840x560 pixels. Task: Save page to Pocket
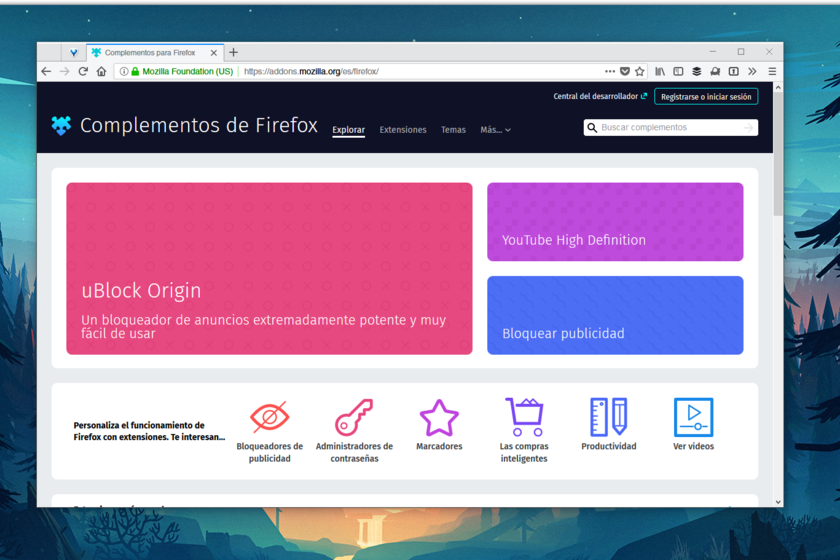pyautogui.click(x=625, y=71)
